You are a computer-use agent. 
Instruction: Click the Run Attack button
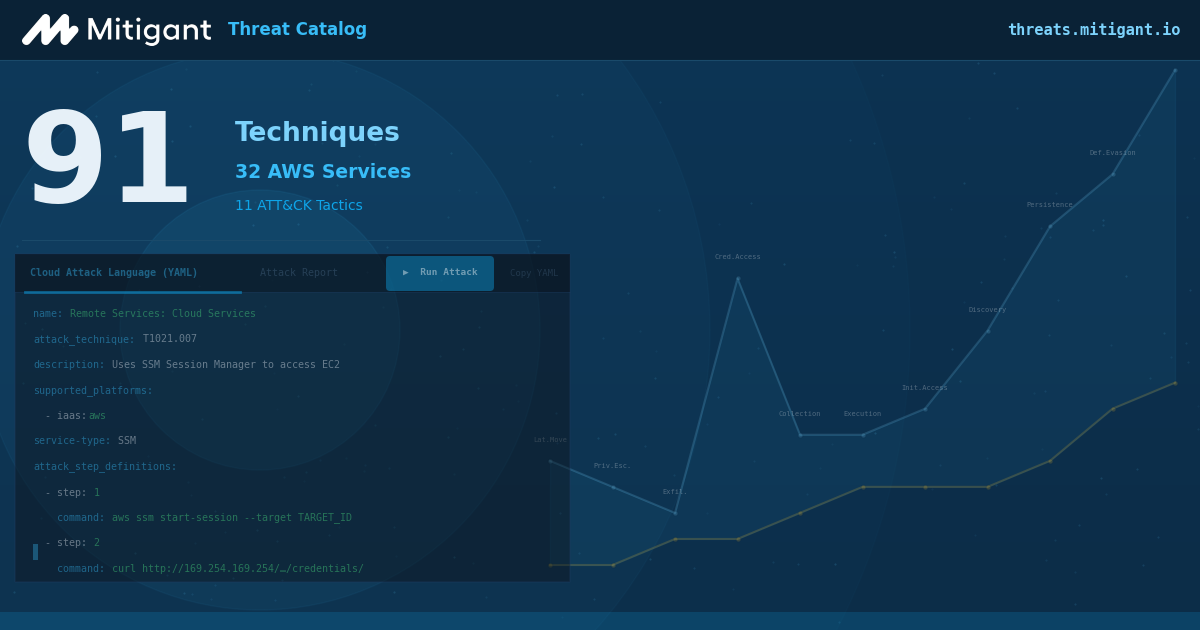pyautogui.click(x=440, y=273)
